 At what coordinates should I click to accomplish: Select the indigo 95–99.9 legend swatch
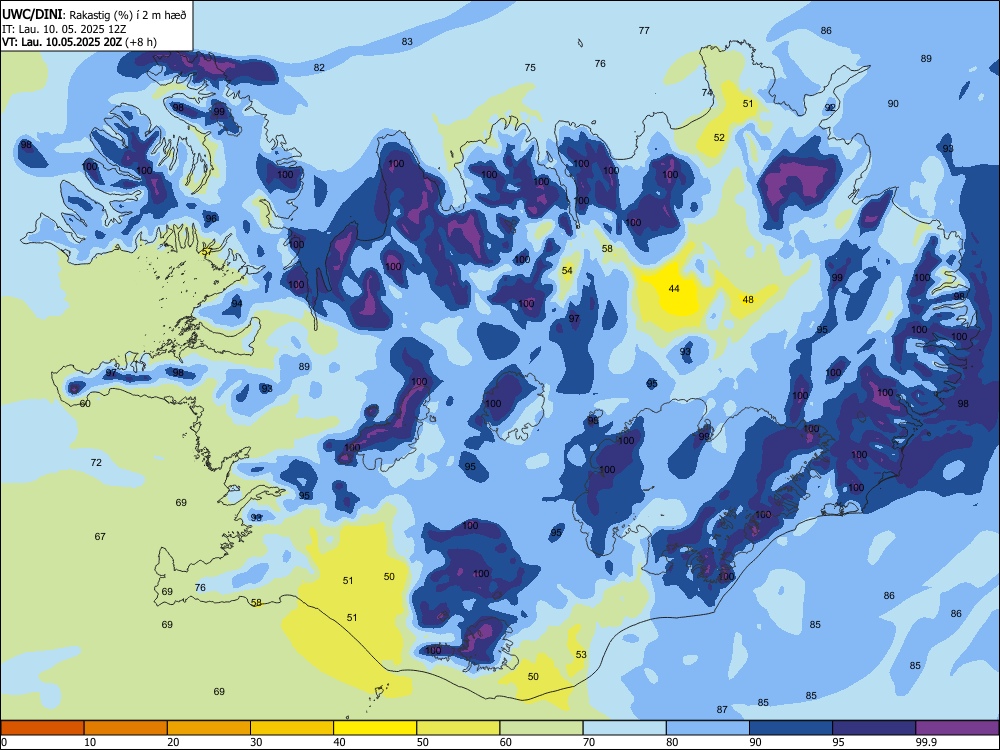(x=874, y=728)
